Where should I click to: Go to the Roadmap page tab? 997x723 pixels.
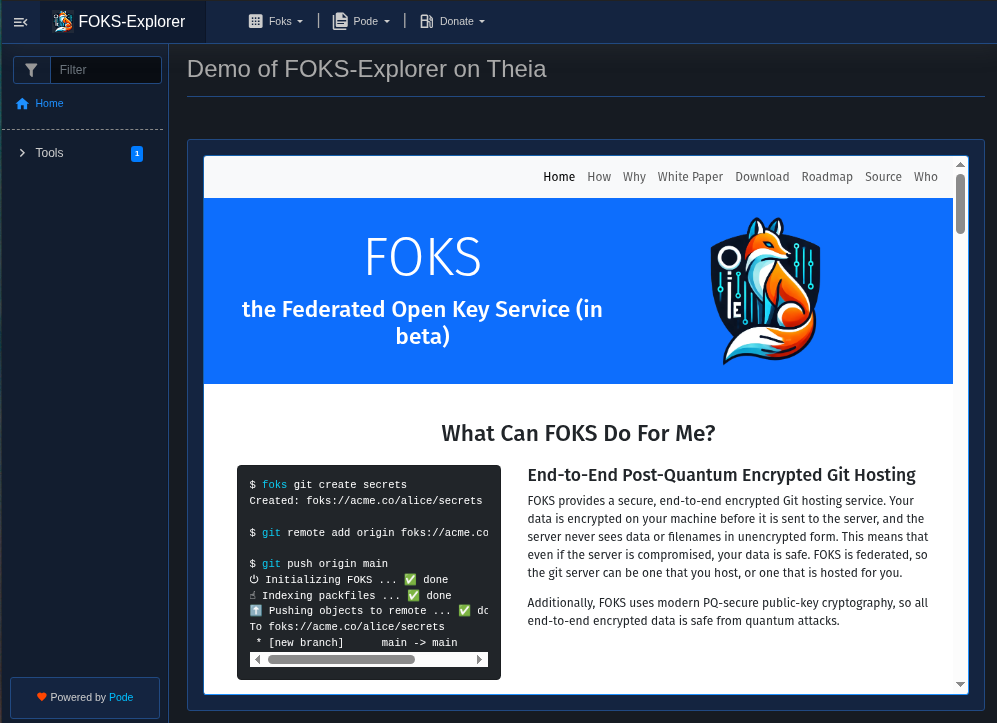(827, 177)
